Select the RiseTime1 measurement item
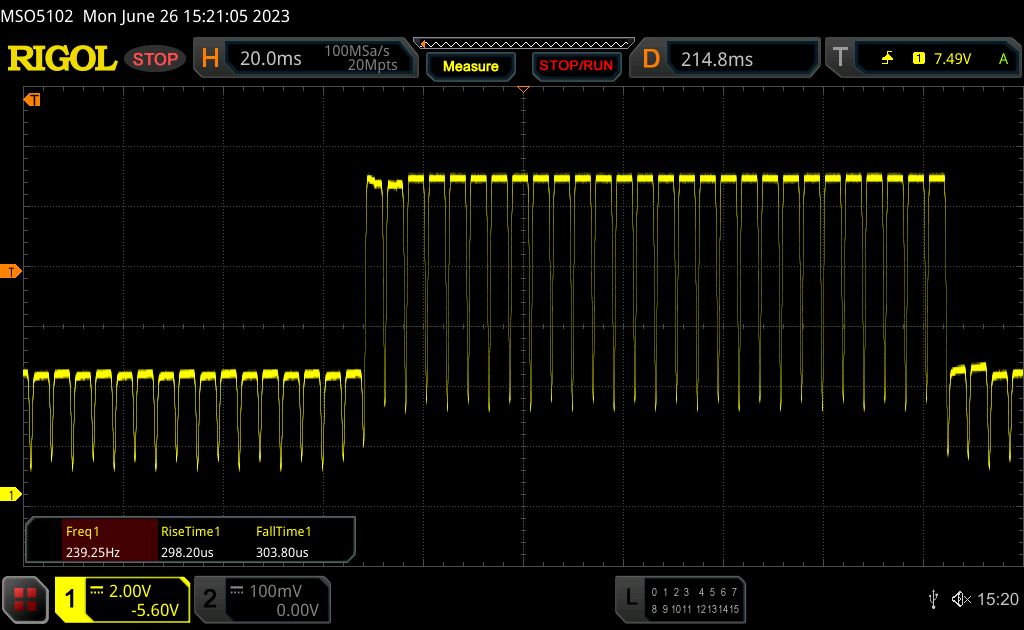 (x=191, y=531)
